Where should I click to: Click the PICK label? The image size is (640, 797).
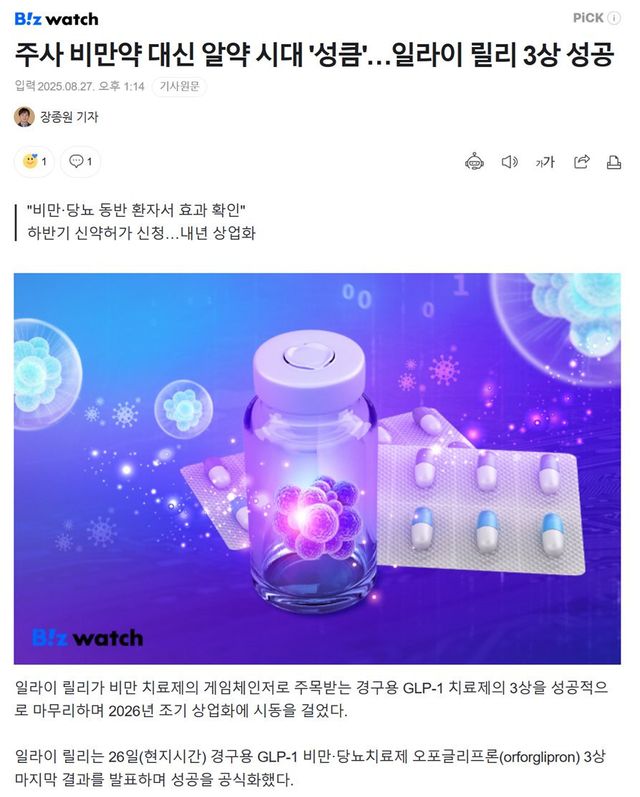point(588,18)
